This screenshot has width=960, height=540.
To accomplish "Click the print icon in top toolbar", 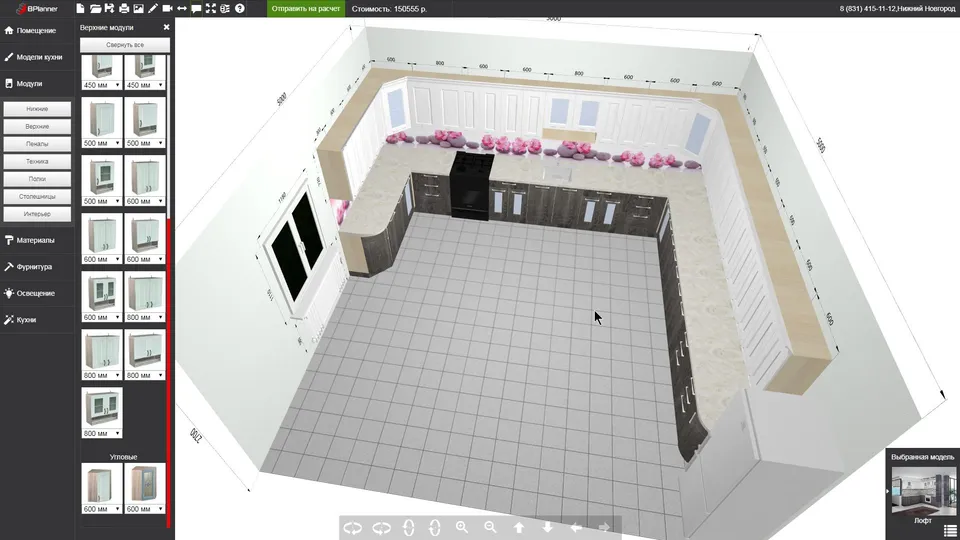I will click(x=124, y=9).
